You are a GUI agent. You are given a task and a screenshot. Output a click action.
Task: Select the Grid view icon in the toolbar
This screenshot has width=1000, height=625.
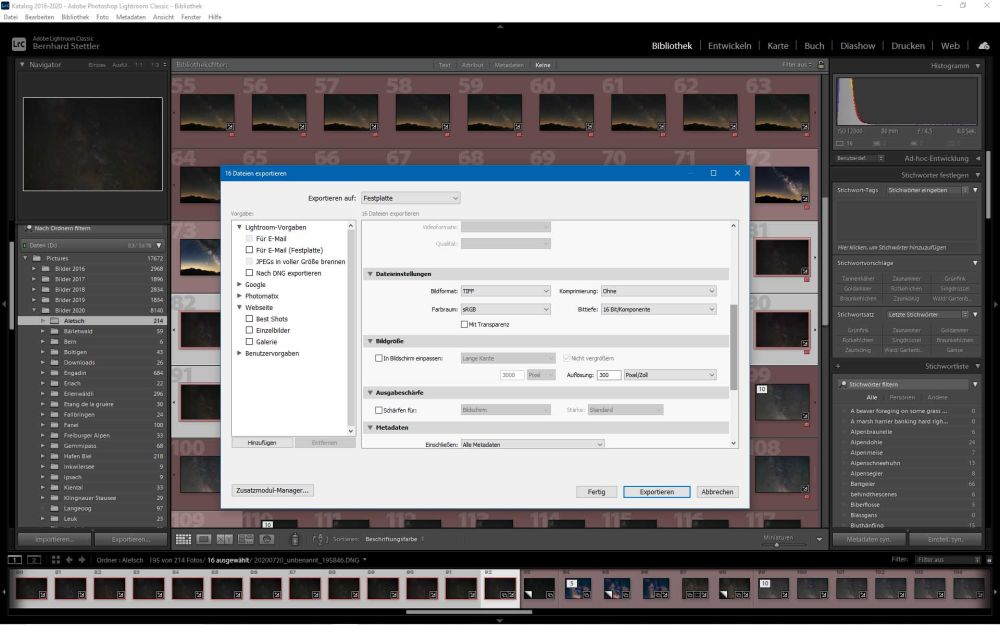pyautogui.click(x=184, y=539)
